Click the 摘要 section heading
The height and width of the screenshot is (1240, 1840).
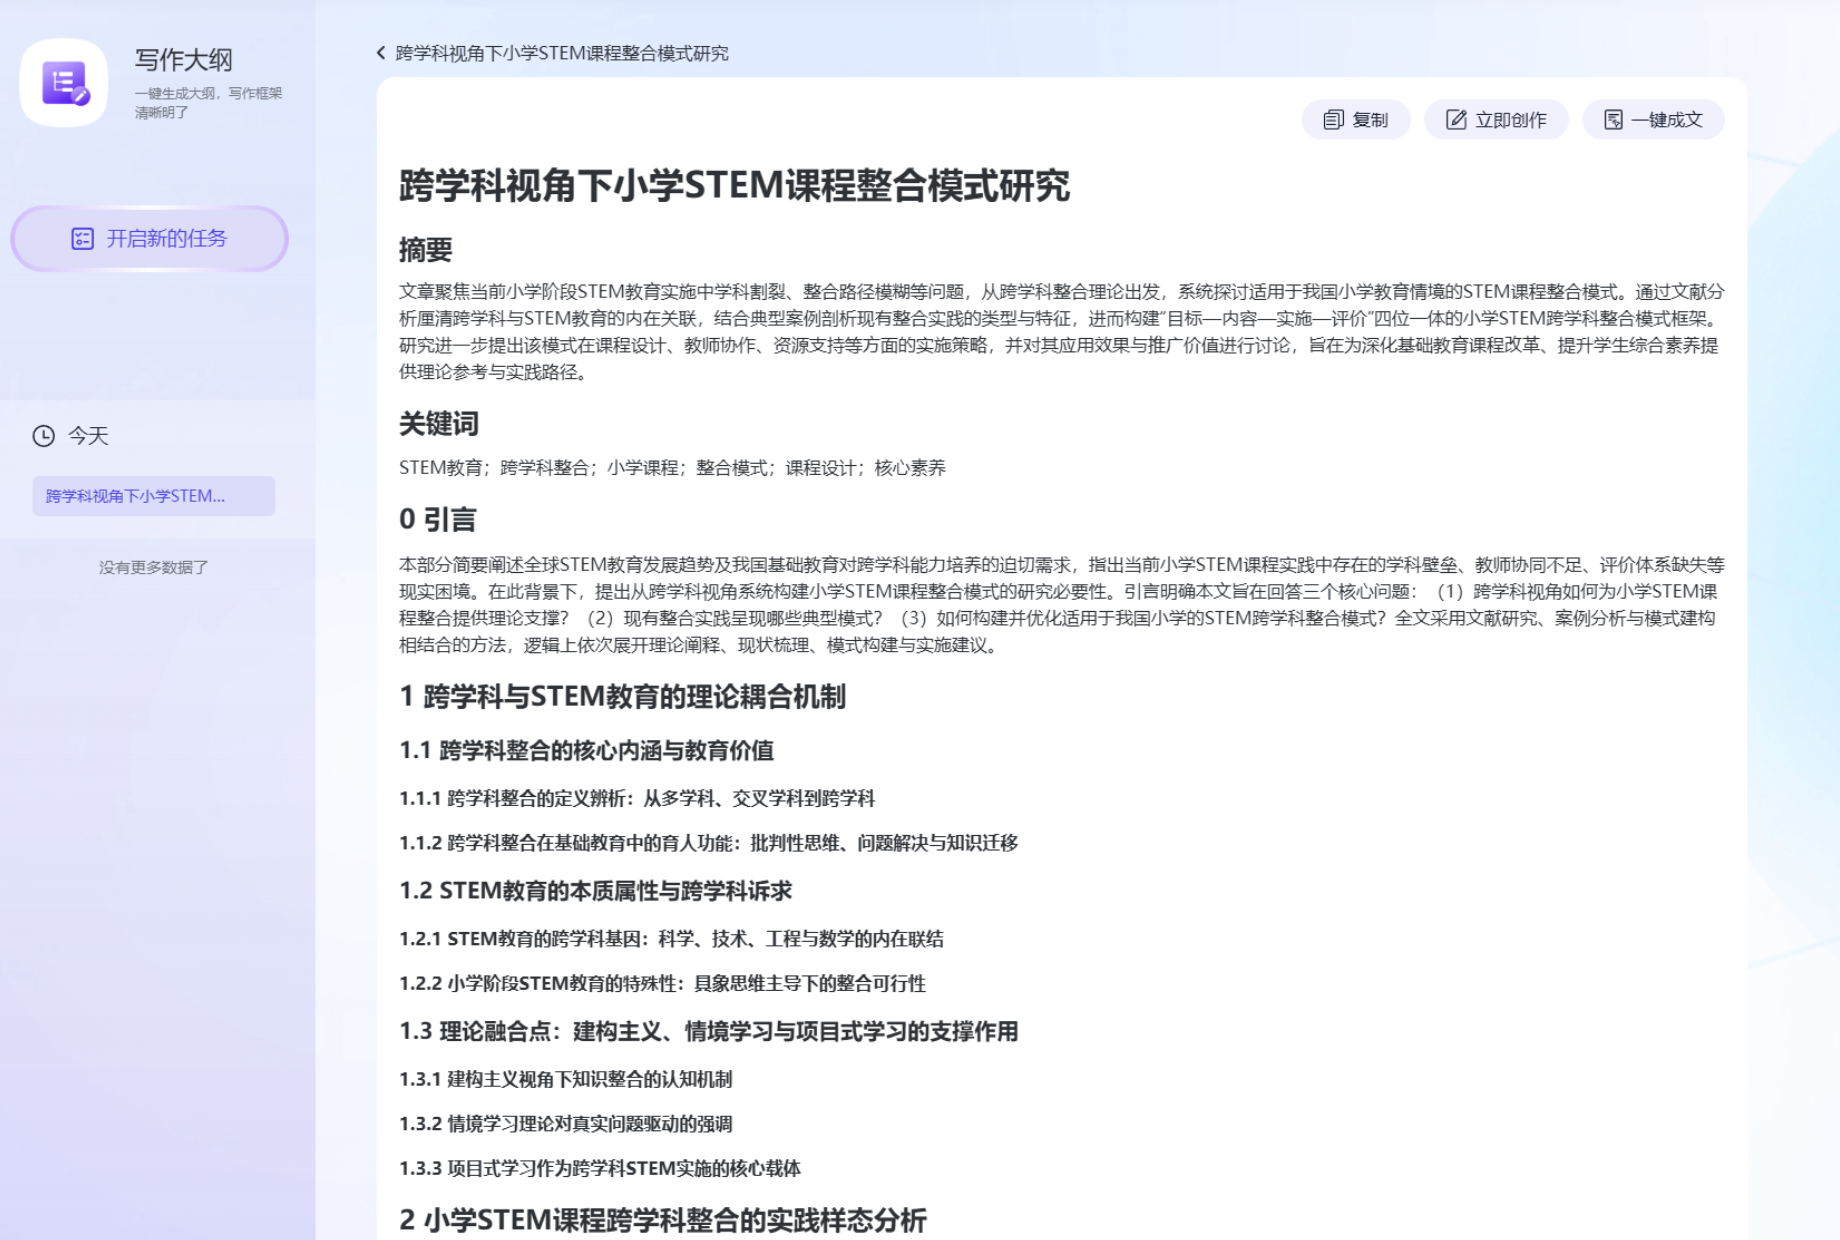[x=426, y=249]
